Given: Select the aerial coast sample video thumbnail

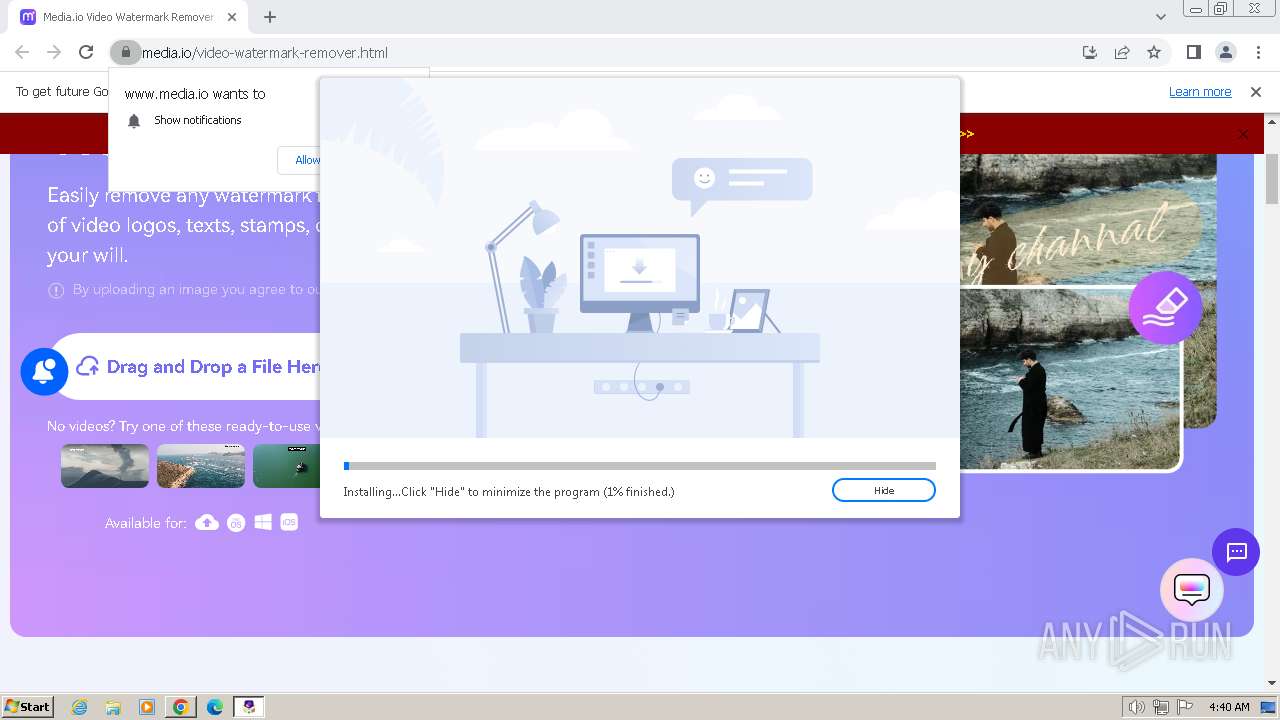Looking at the screenshot, I should pos(201,466).
